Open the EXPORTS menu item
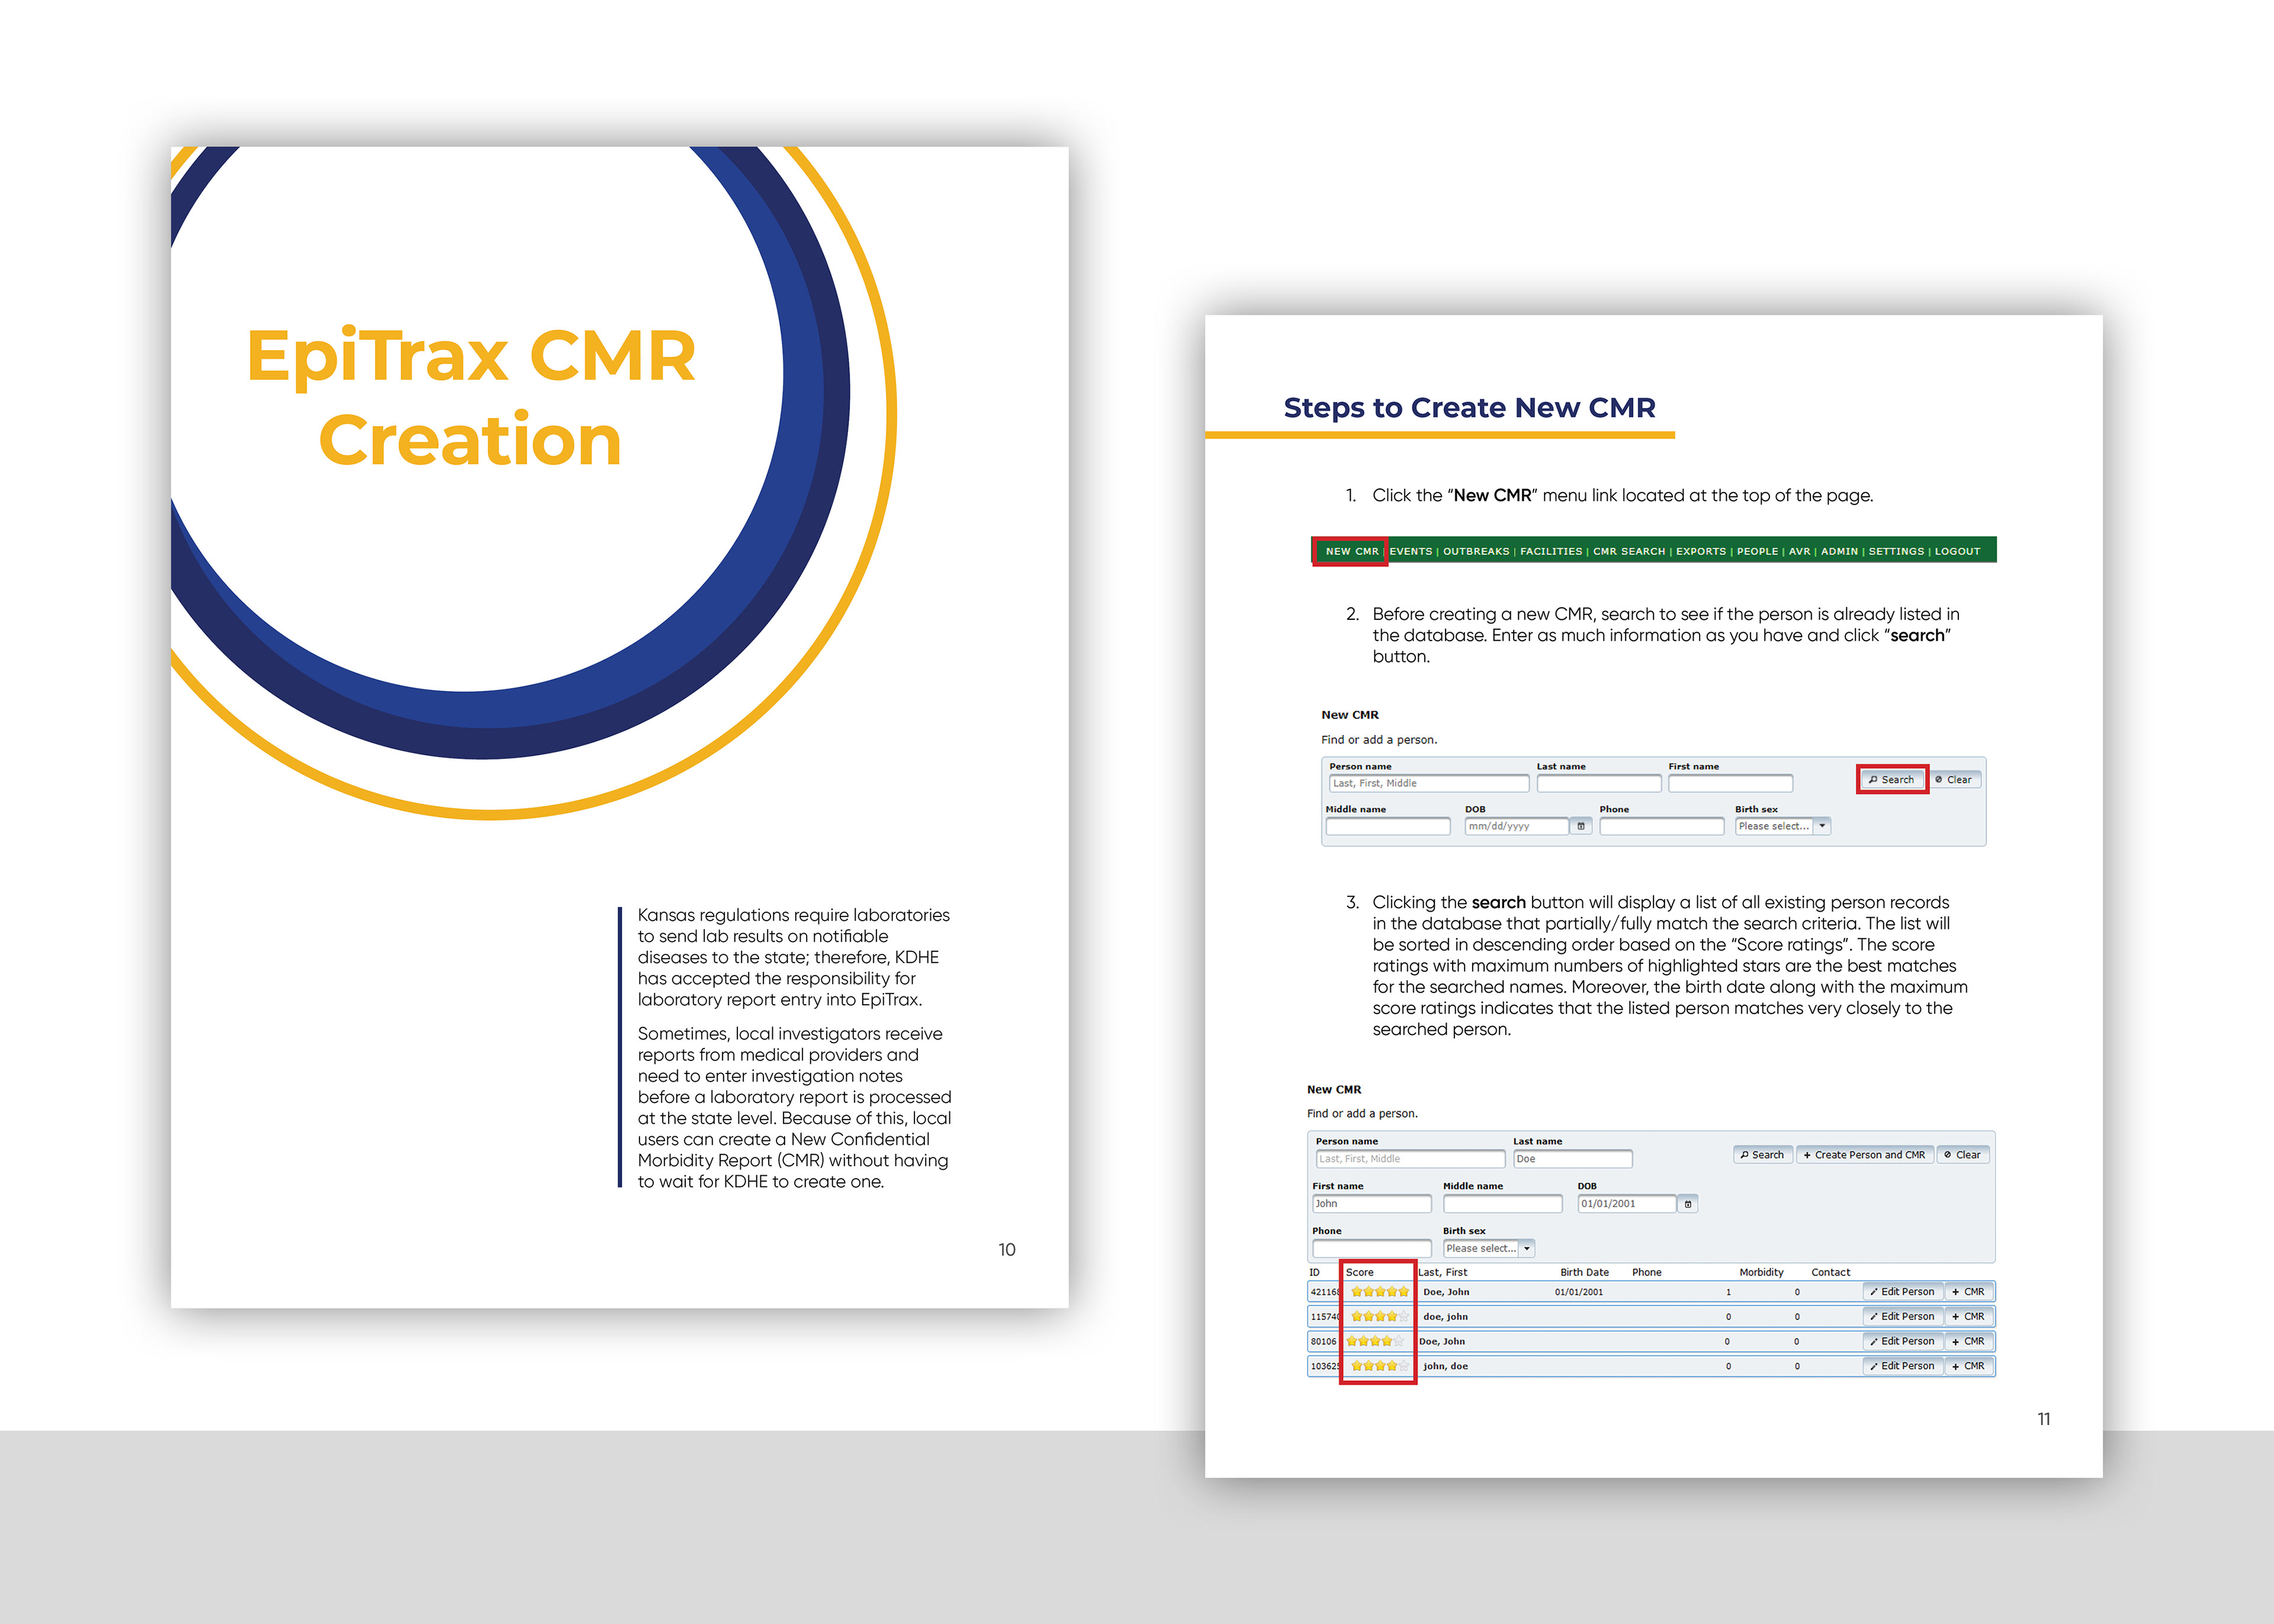The height and width of the screenshot is (1624, 2274). click(1701, 551)
